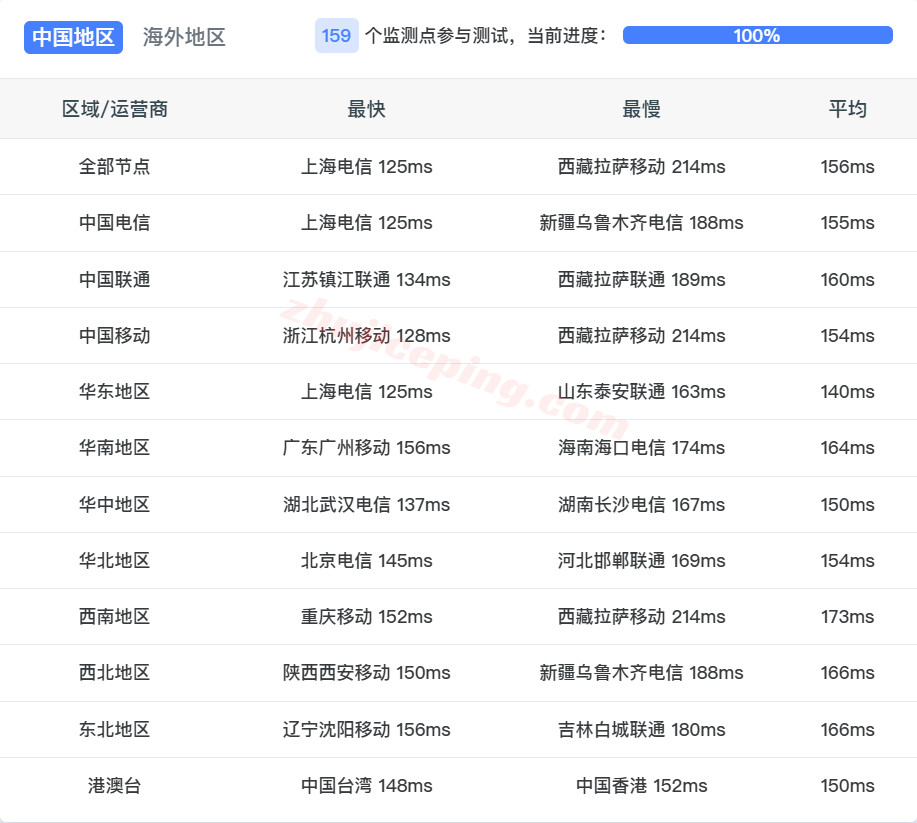Viewport: 917px width, 823px height.
Task: Open the 中国联通 results row
Action: (114, 280)
